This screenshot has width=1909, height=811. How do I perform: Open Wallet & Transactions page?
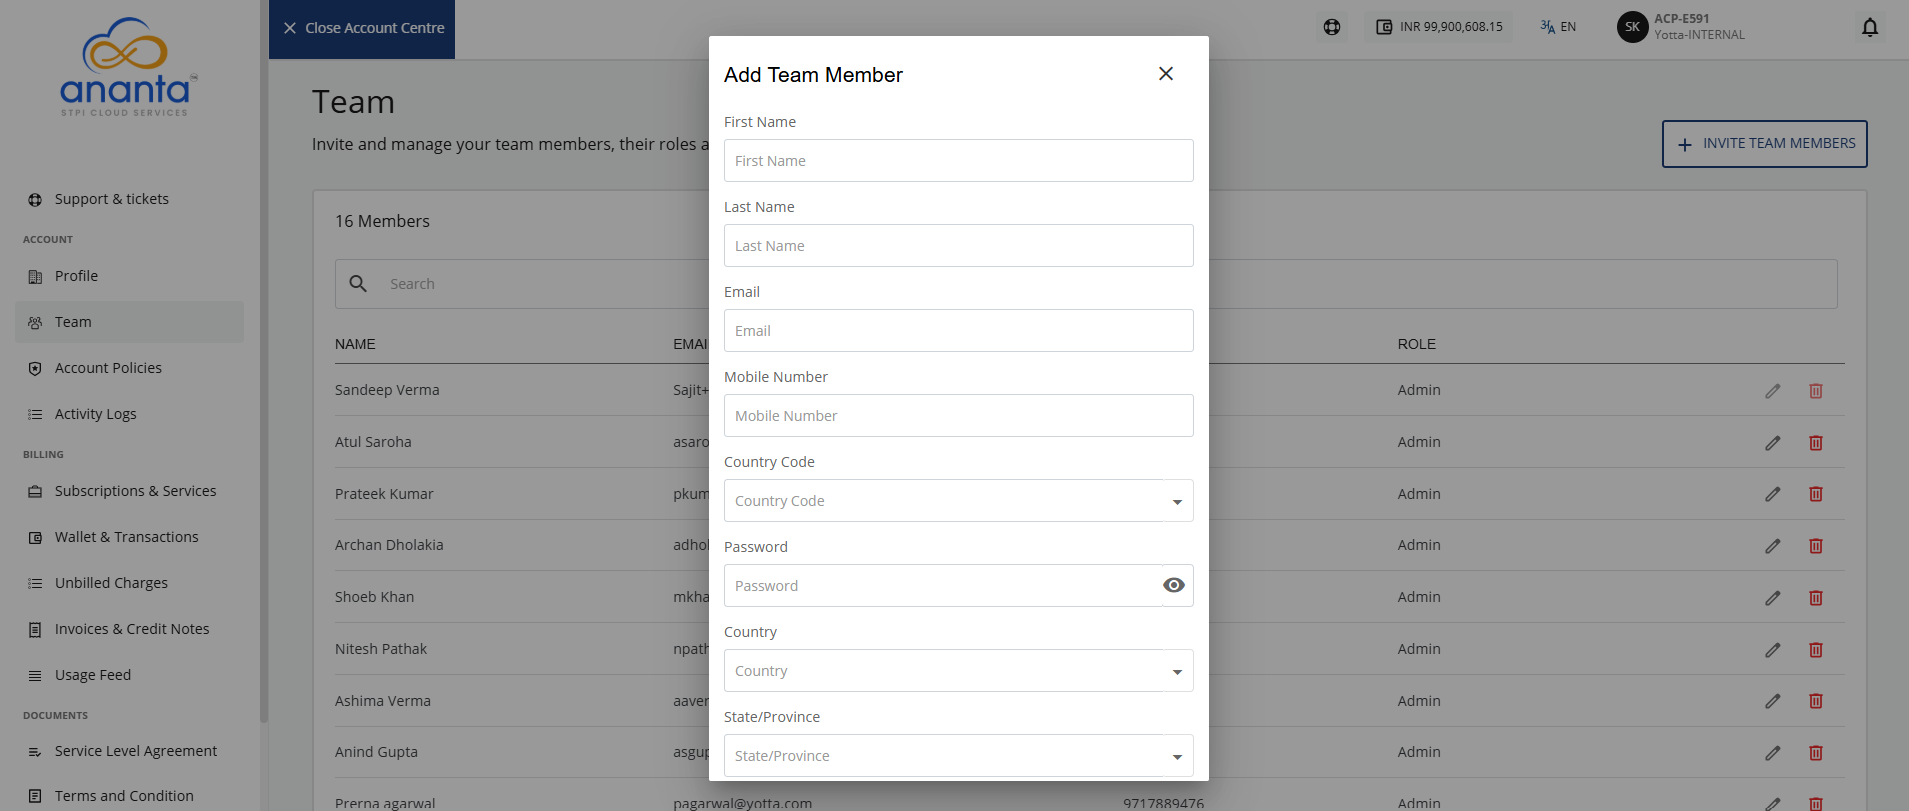coord(129,537)
